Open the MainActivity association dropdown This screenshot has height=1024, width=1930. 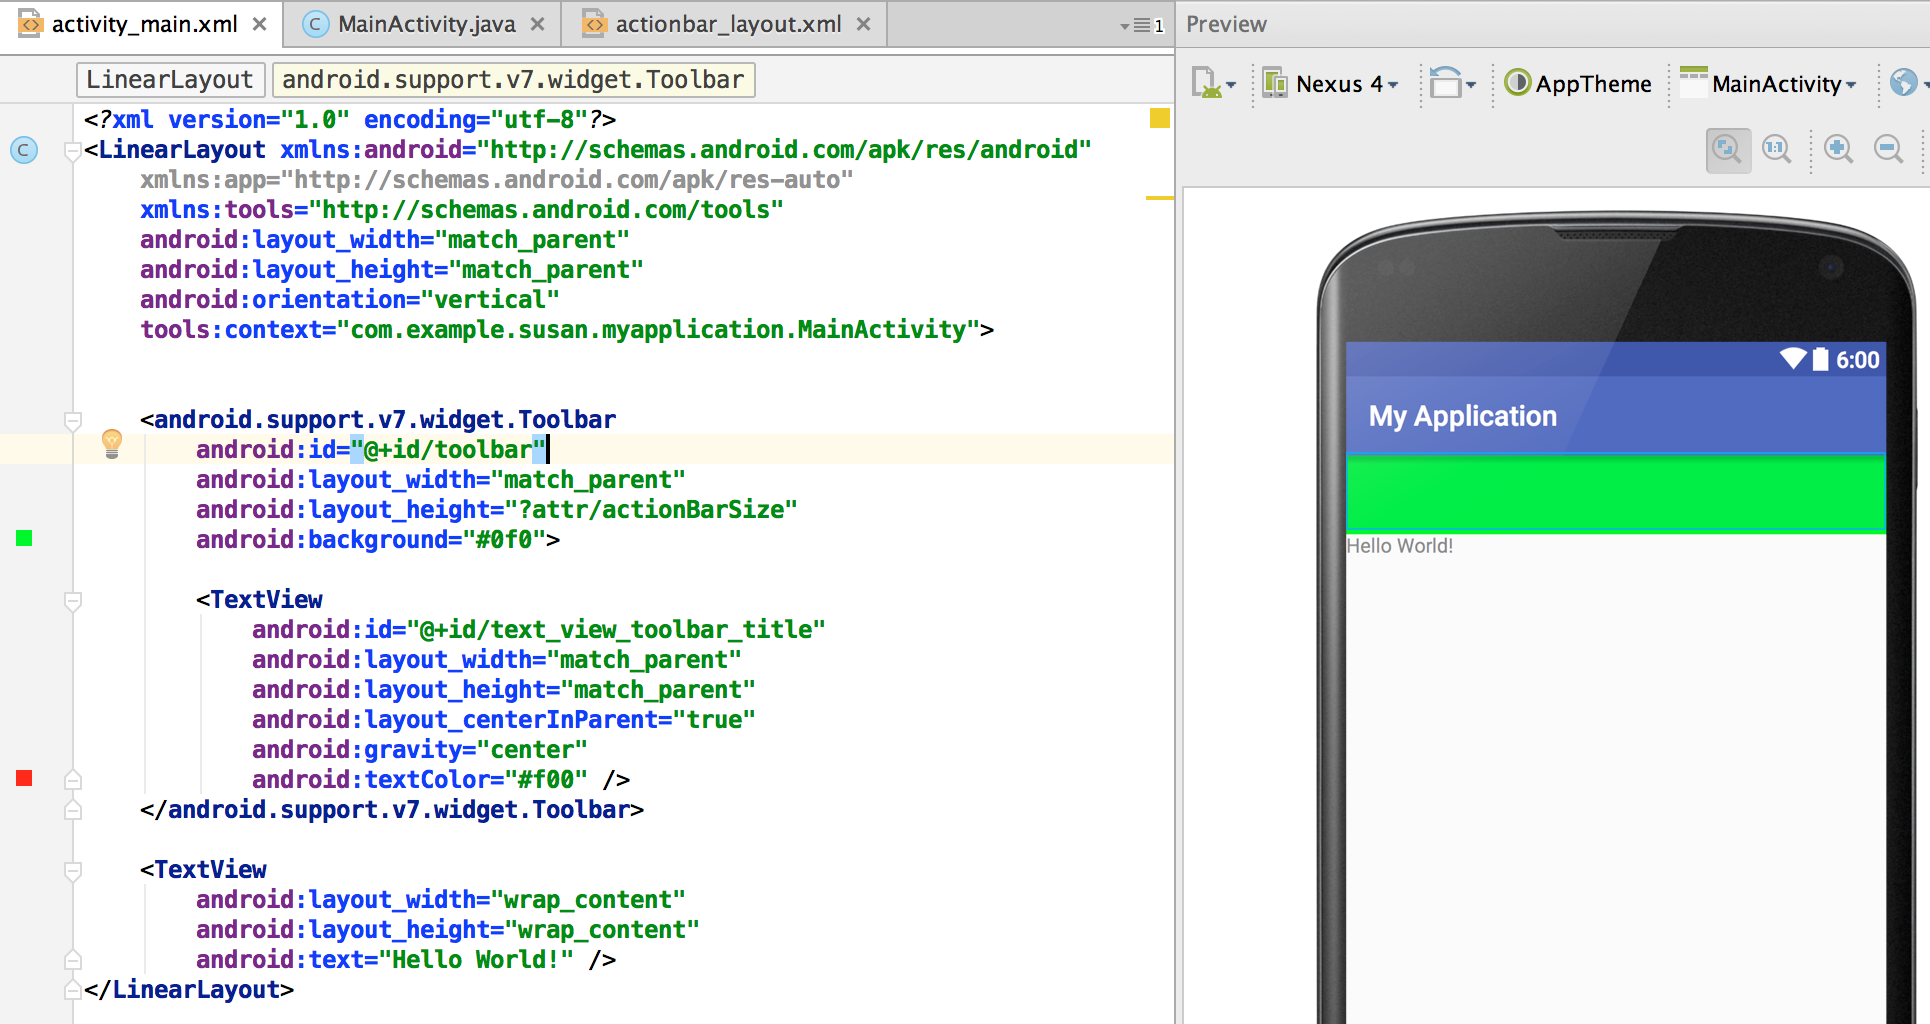click(1769, 84)
